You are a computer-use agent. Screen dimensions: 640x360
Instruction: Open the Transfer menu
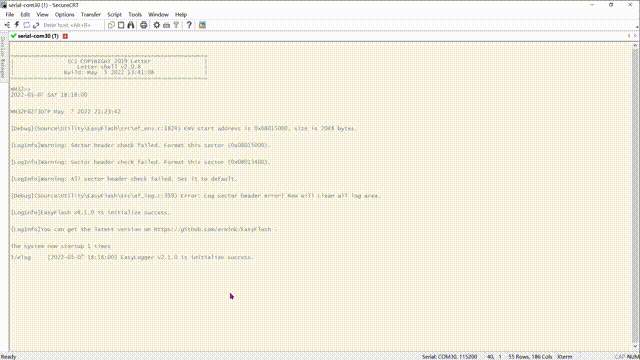click(x=91, y=14)
